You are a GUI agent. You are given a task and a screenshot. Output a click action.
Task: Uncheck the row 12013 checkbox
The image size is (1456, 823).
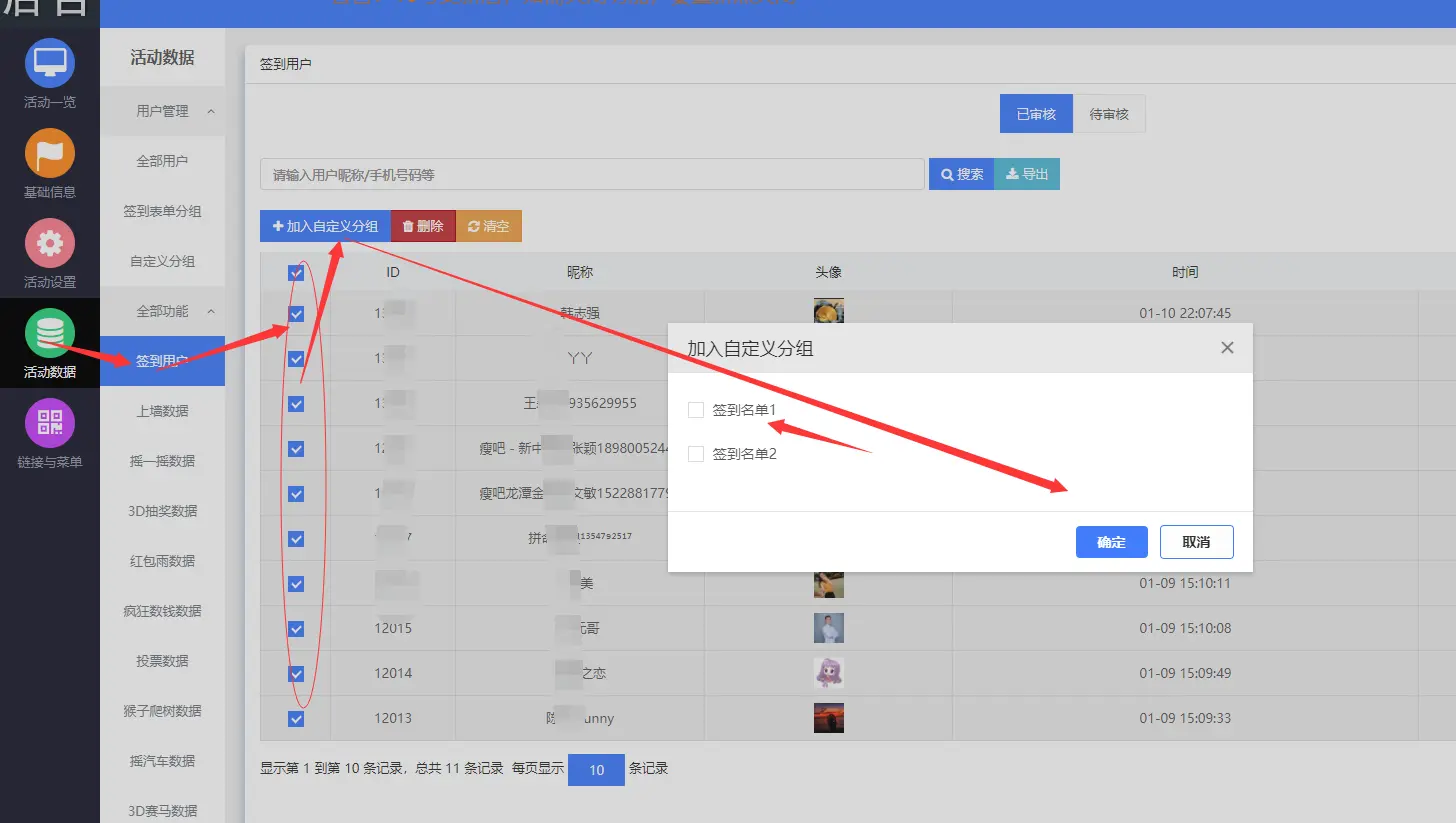pyautogui.click(x=296, y=719)
